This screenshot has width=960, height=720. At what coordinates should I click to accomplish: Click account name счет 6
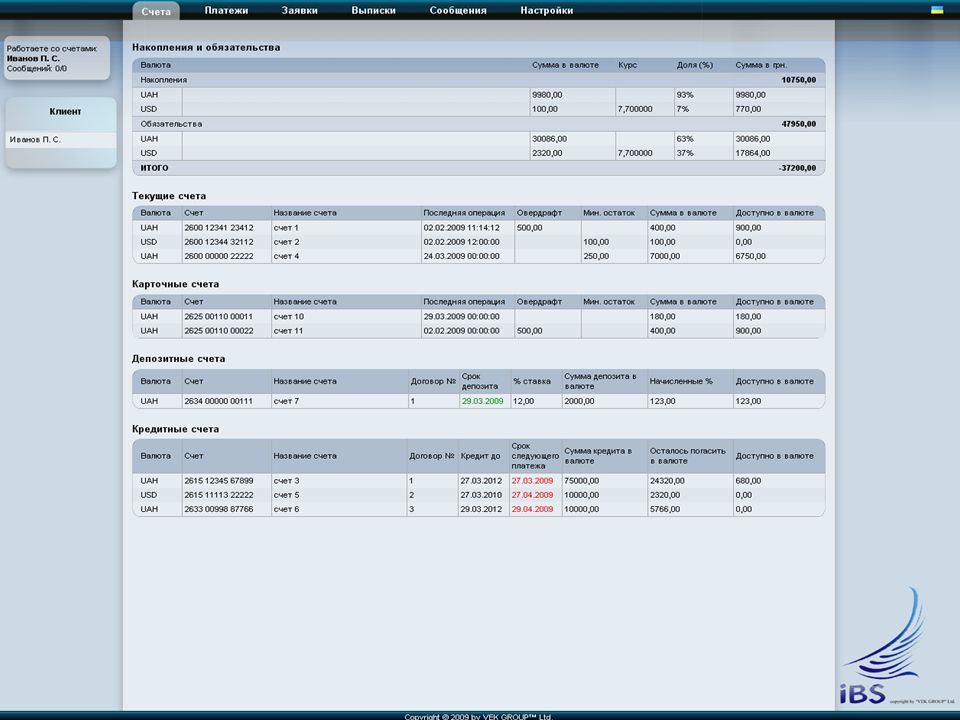pyautogui.click(x=286, y=509)
